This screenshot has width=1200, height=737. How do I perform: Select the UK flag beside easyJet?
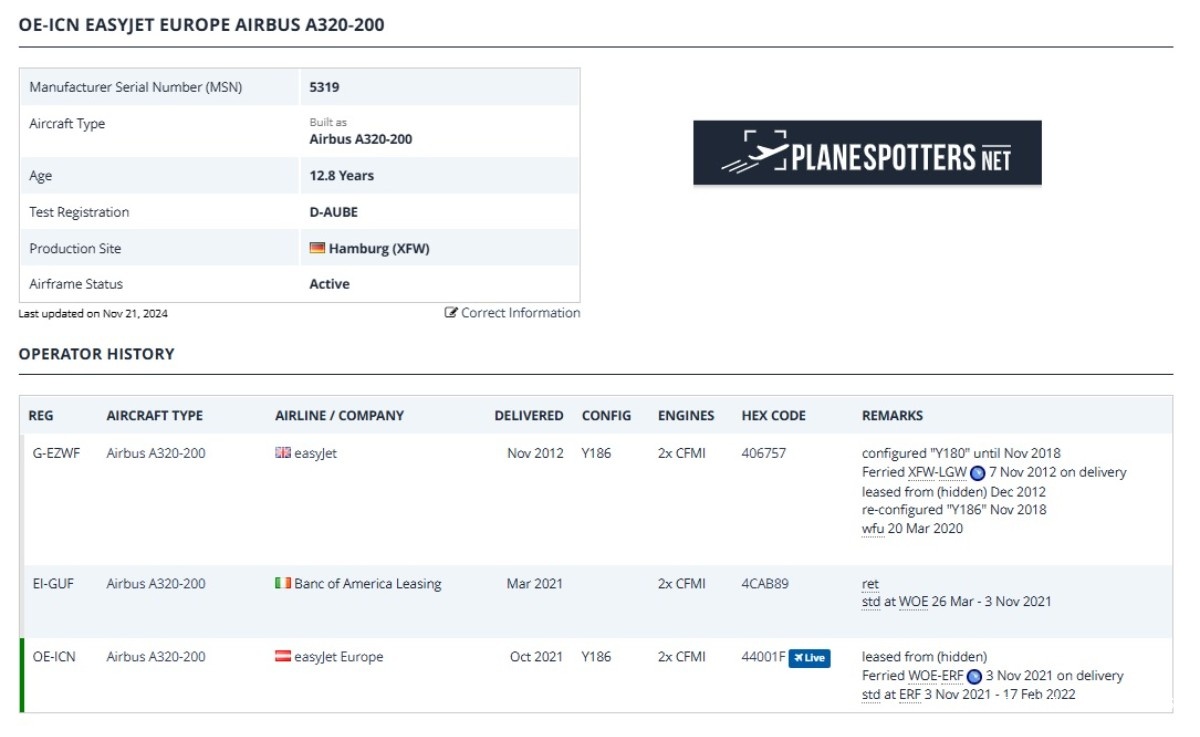(283, 453)
